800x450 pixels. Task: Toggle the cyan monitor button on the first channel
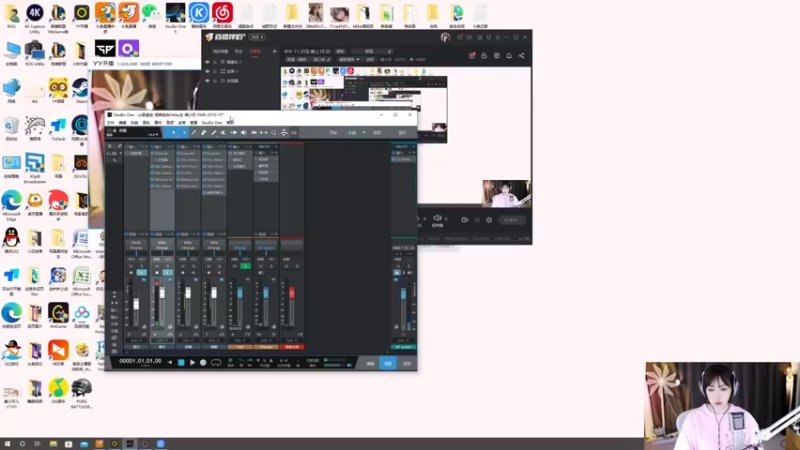pos(141,272)
